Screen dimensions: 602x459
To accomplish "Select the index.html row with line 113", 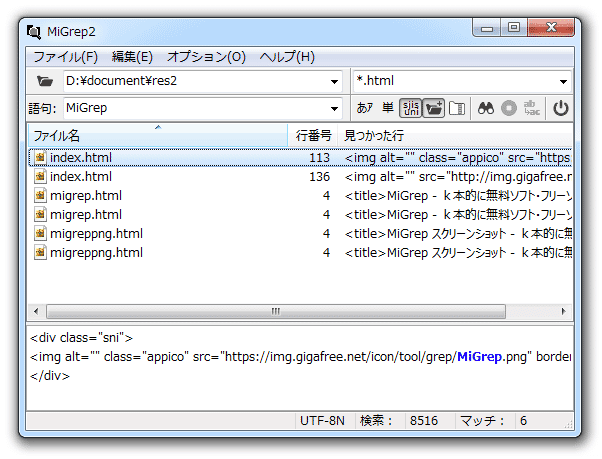I will tap(300, 158).
